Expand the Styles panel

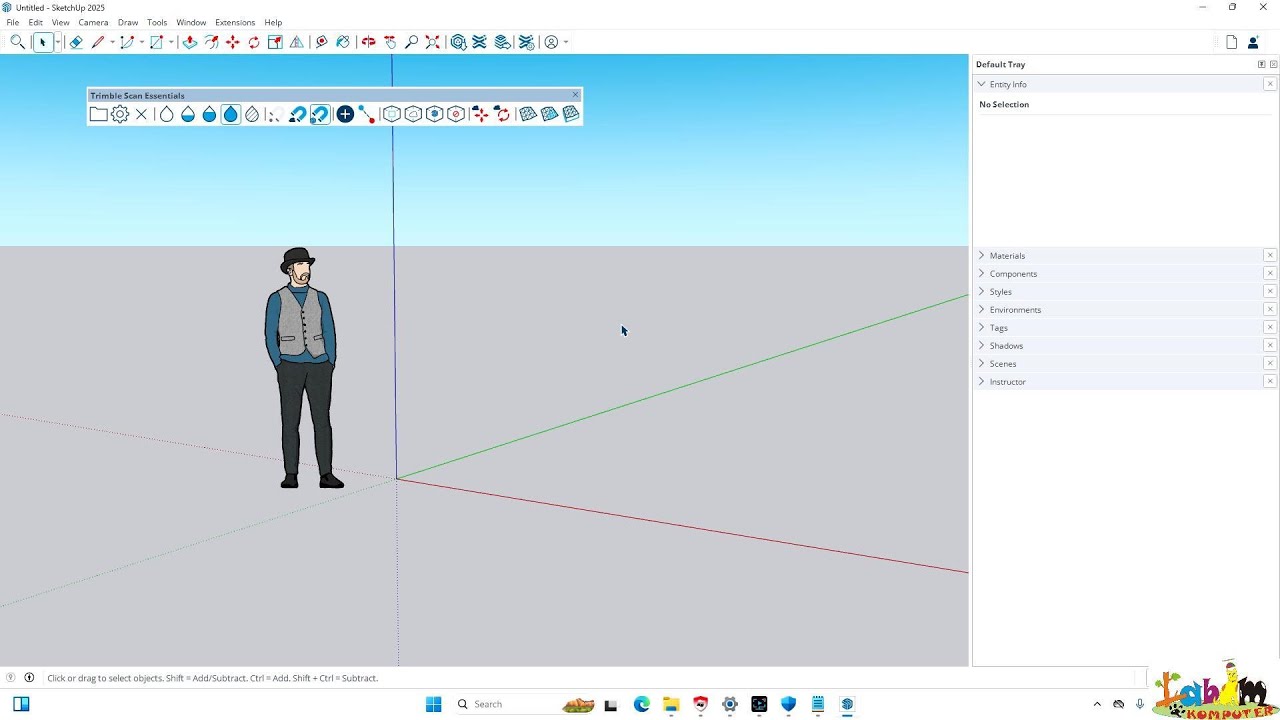click(x=981, y=292)
